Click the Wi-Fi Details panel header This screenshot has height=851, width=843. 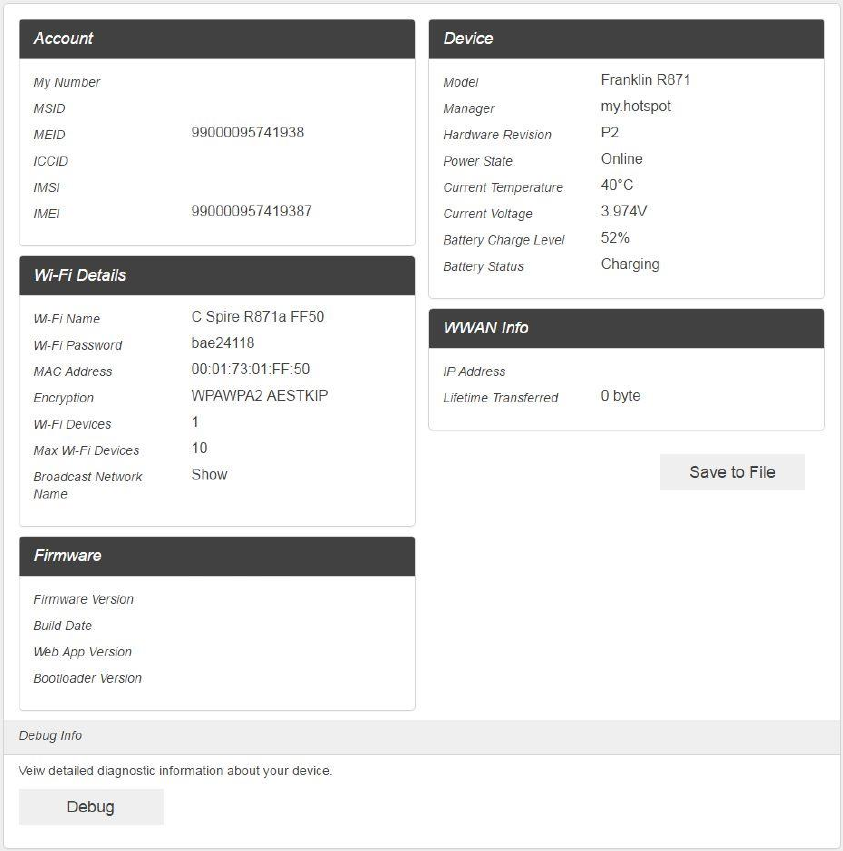(217, 276)
